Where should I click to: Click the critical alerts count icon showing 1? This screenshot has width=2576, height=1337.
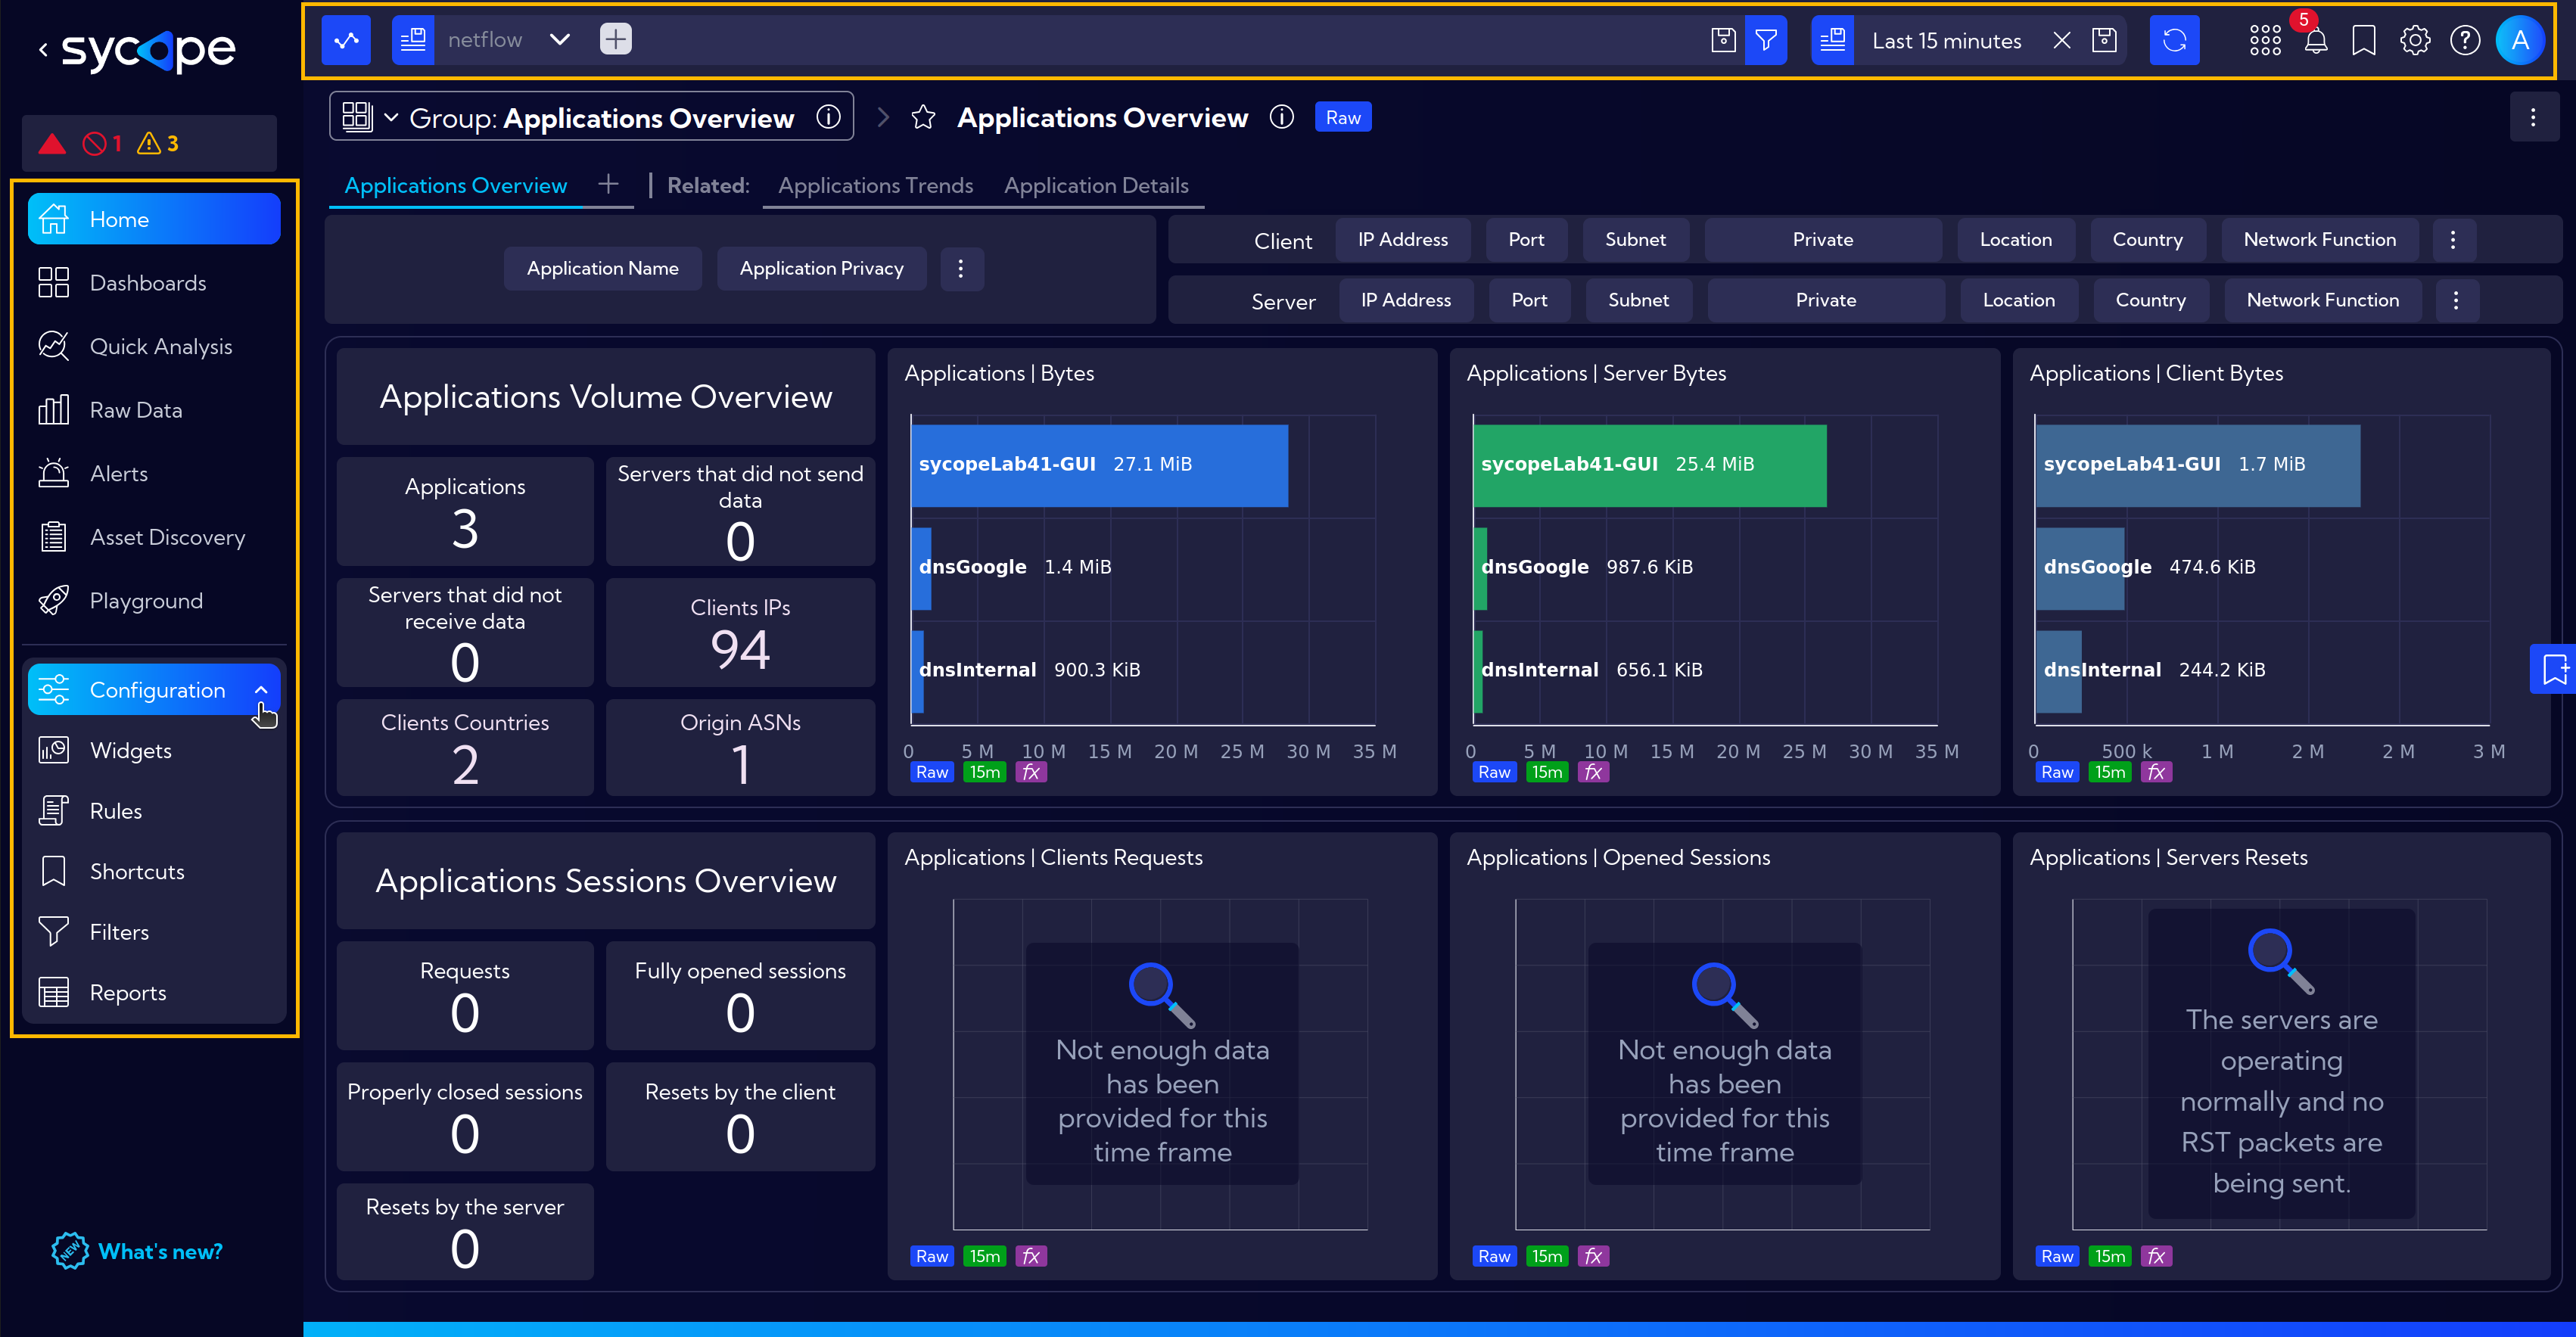click(x=102, y=144)
